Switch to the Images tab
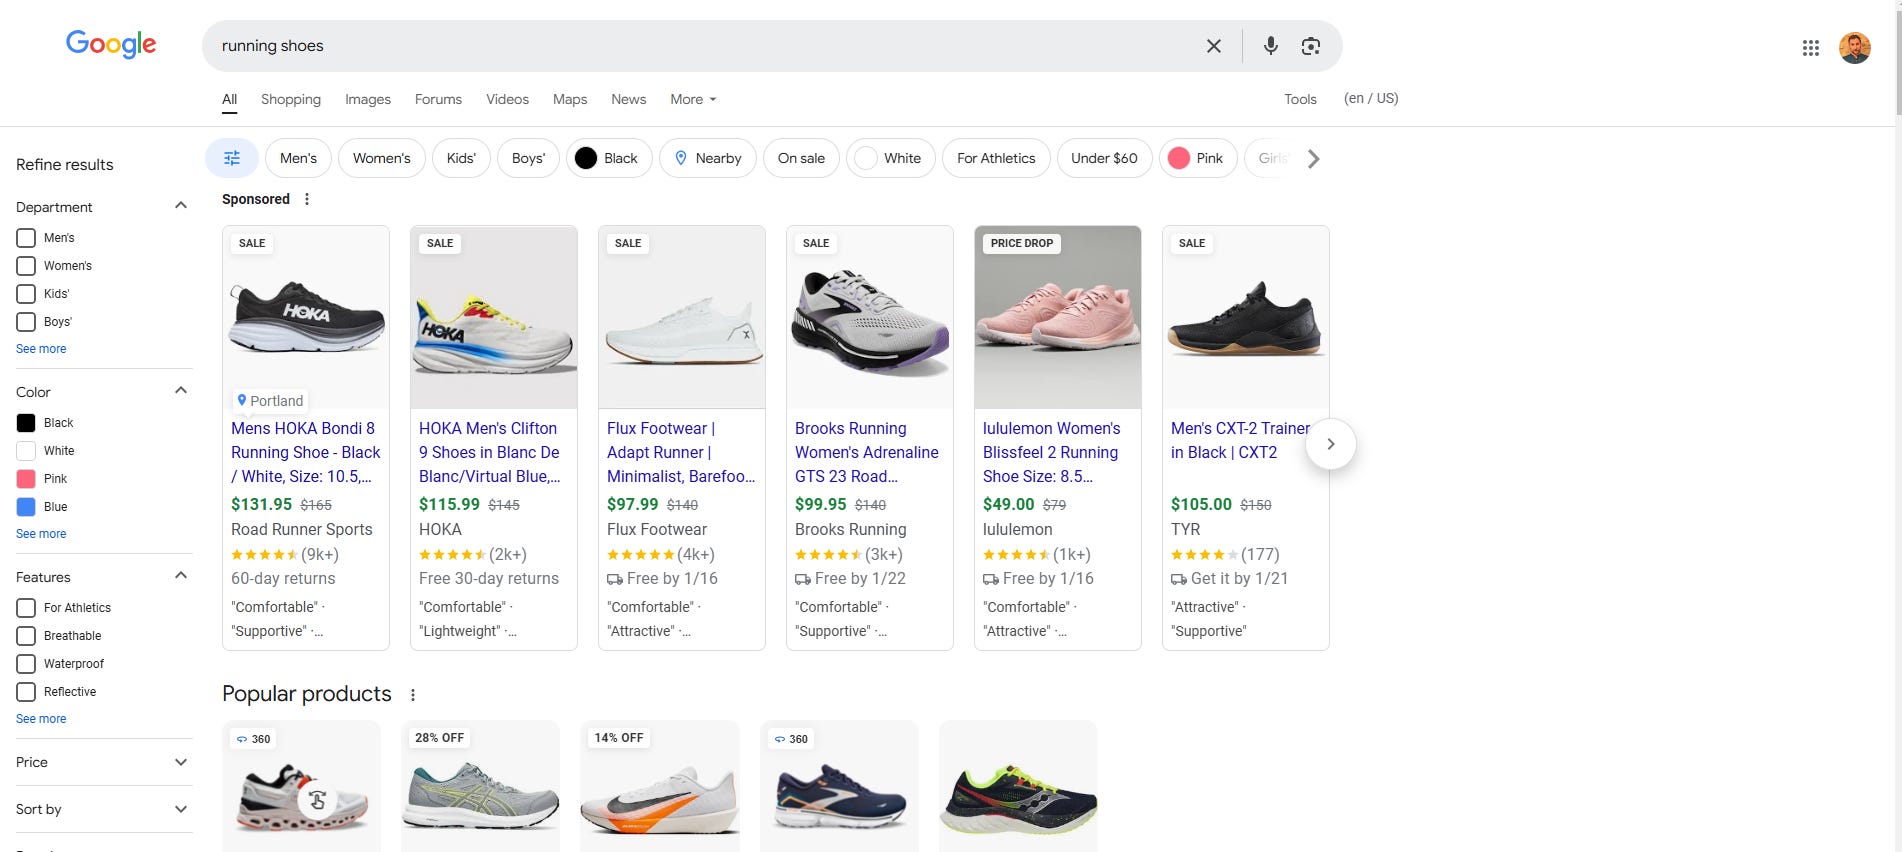Image resolution: width=1902 pixels, height=852 pixels. pyautogui.click(x=368, y=99)
